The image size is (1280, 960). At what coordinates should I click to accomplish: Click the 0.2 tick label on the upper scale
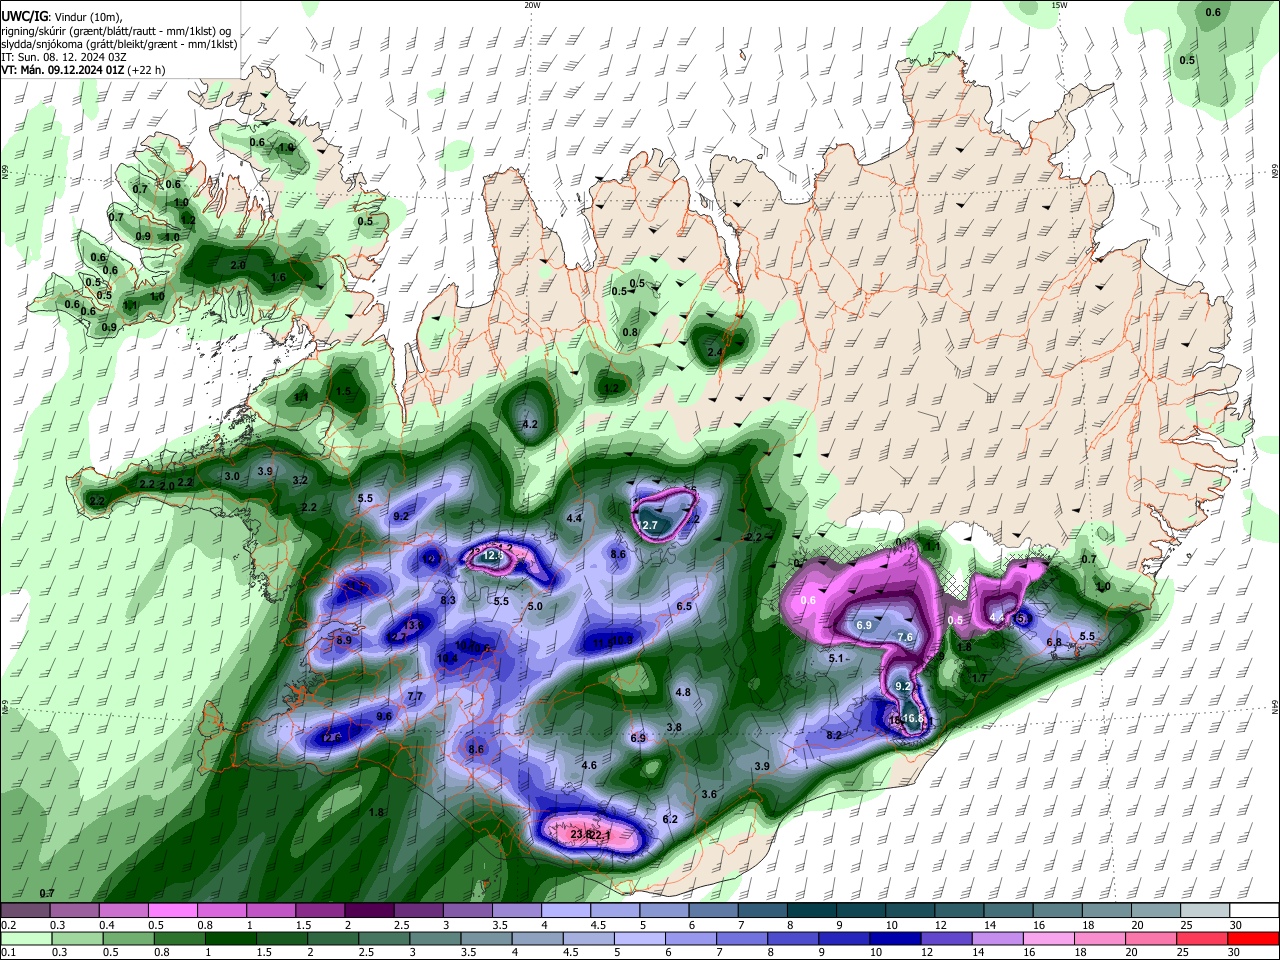7,925
